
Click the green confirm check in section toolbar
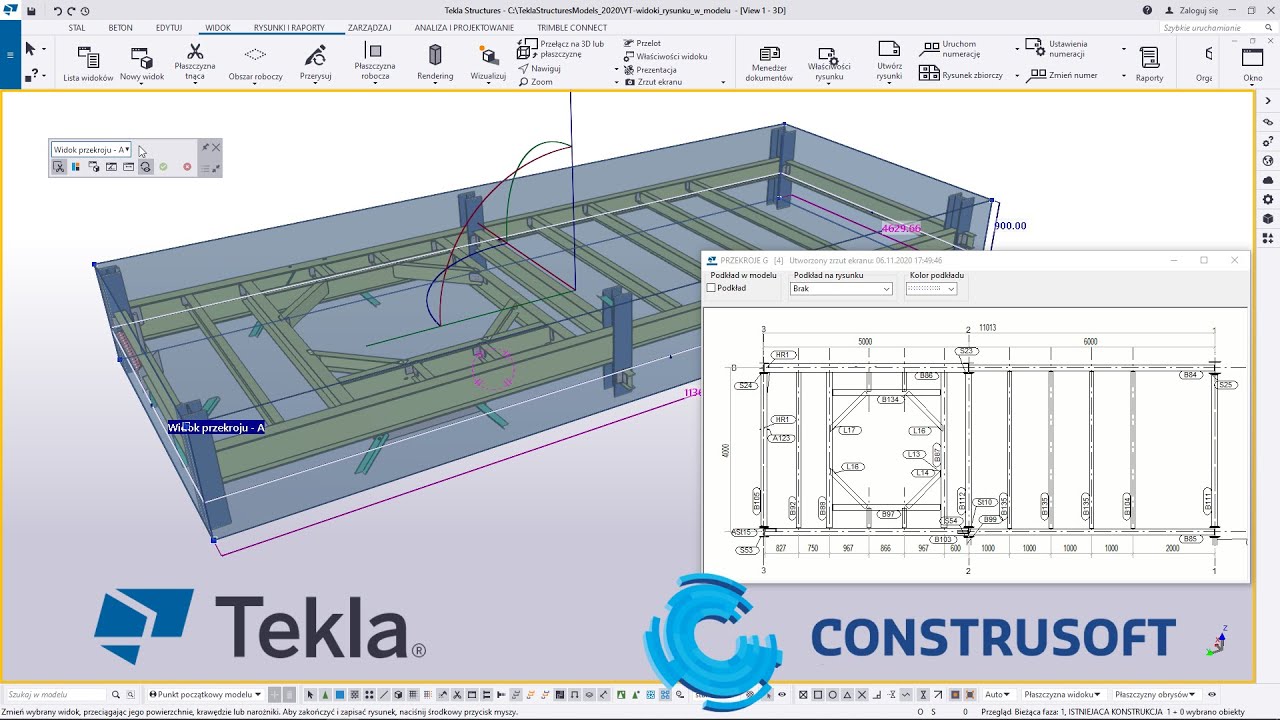click(163, 167)
